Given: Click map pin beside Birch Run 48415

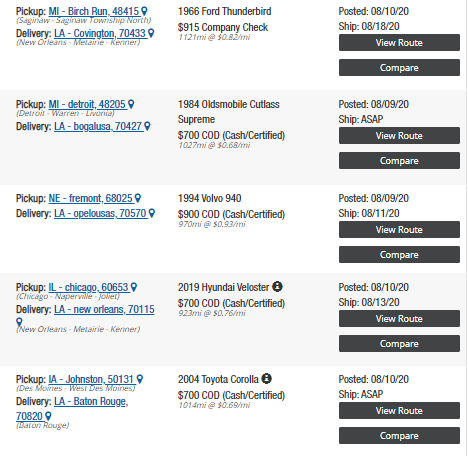Looking at the screenshot, I should pyautogui.click(x=144, y=11).
